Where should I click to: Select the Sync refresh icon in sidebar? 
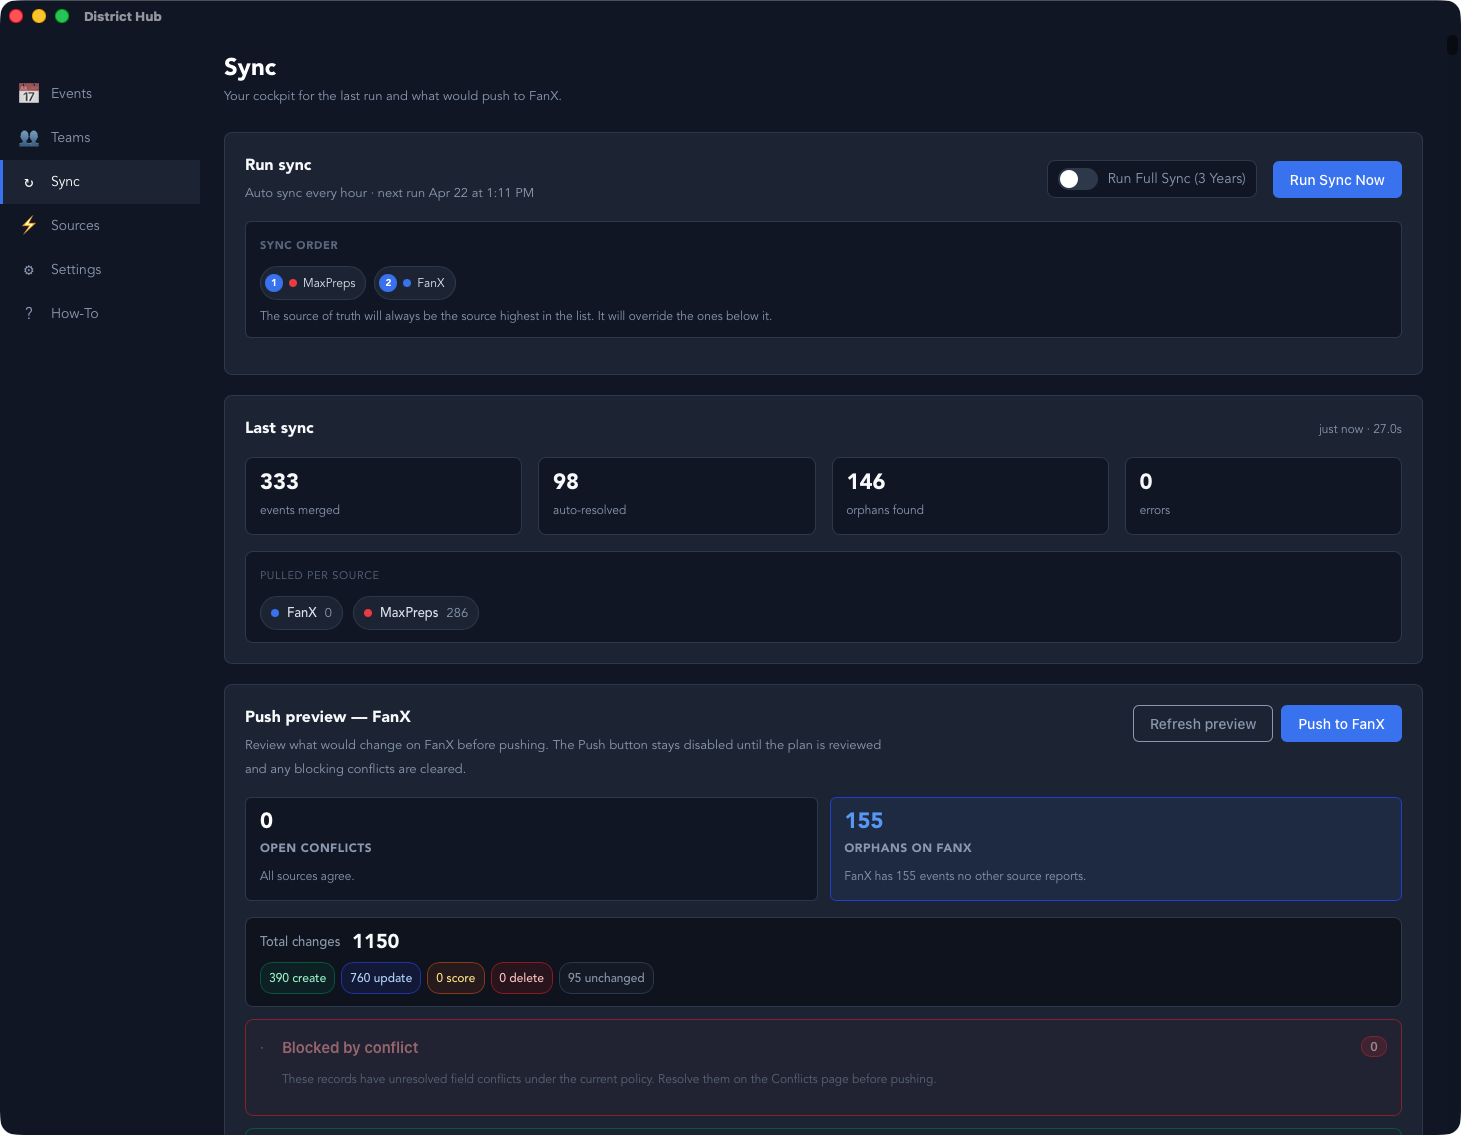[x=29, y=181]
